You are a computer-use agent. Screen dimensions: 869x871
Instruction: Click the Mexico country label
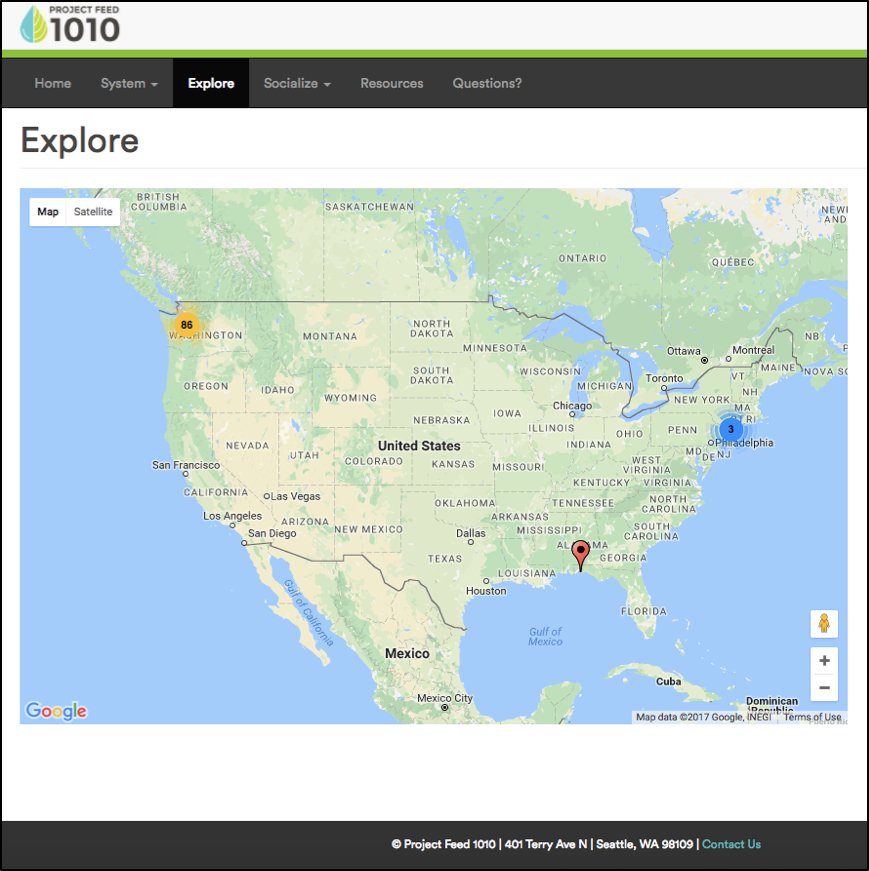(407, 654)
